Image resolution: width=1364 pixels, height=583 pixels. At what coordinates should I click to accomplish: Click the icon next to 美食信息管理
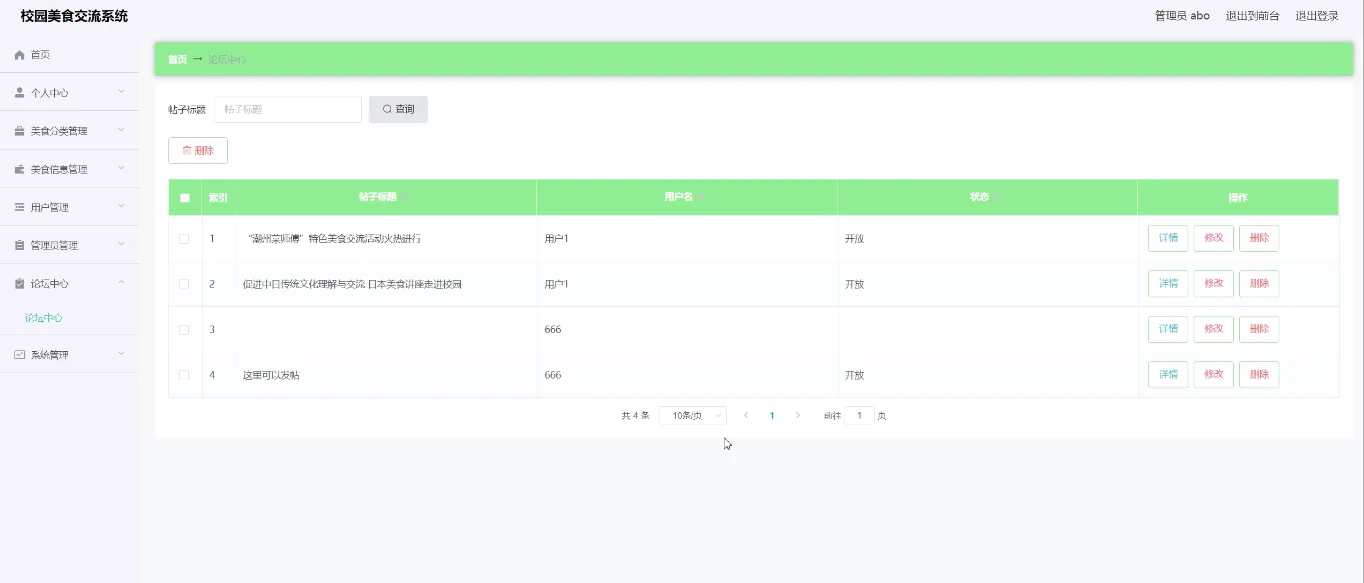19,169
